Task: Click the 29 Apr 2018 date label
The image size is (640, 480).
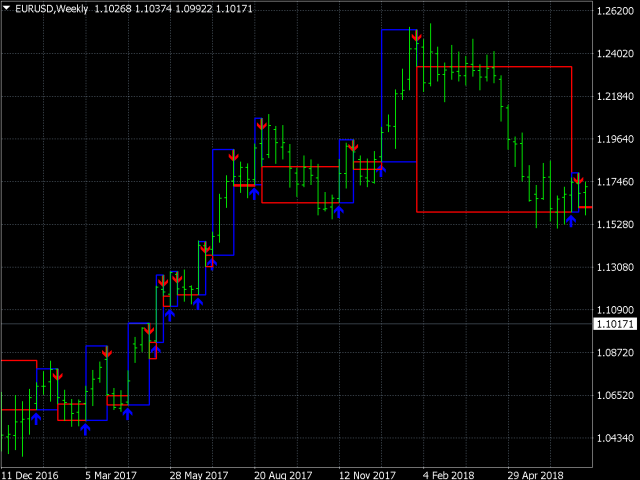Action: click(538, 473)
